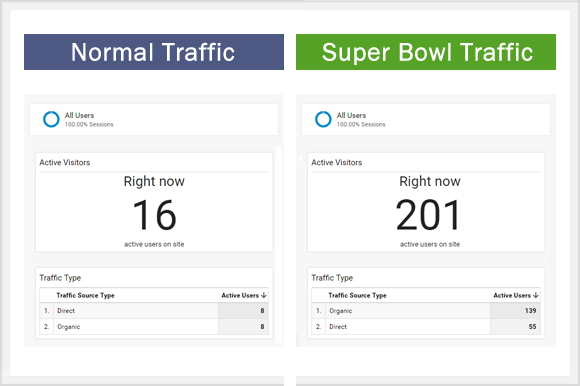Click Traffic Source Type header in Normal Traffic table
580x386 pixels.
85,295
